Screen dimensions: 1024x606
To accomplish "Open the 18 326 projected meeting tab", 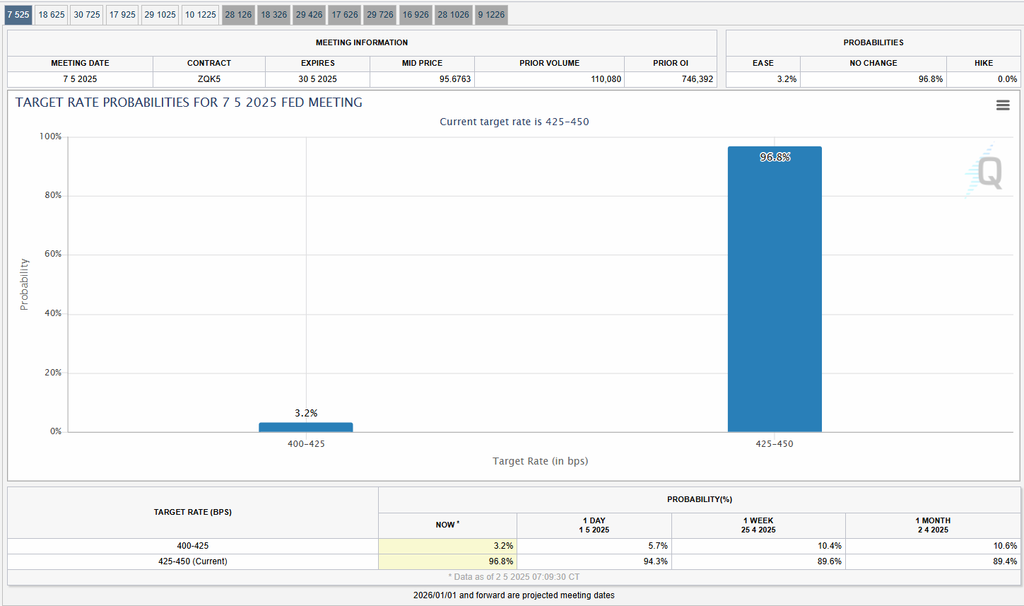I will point(273,15).
